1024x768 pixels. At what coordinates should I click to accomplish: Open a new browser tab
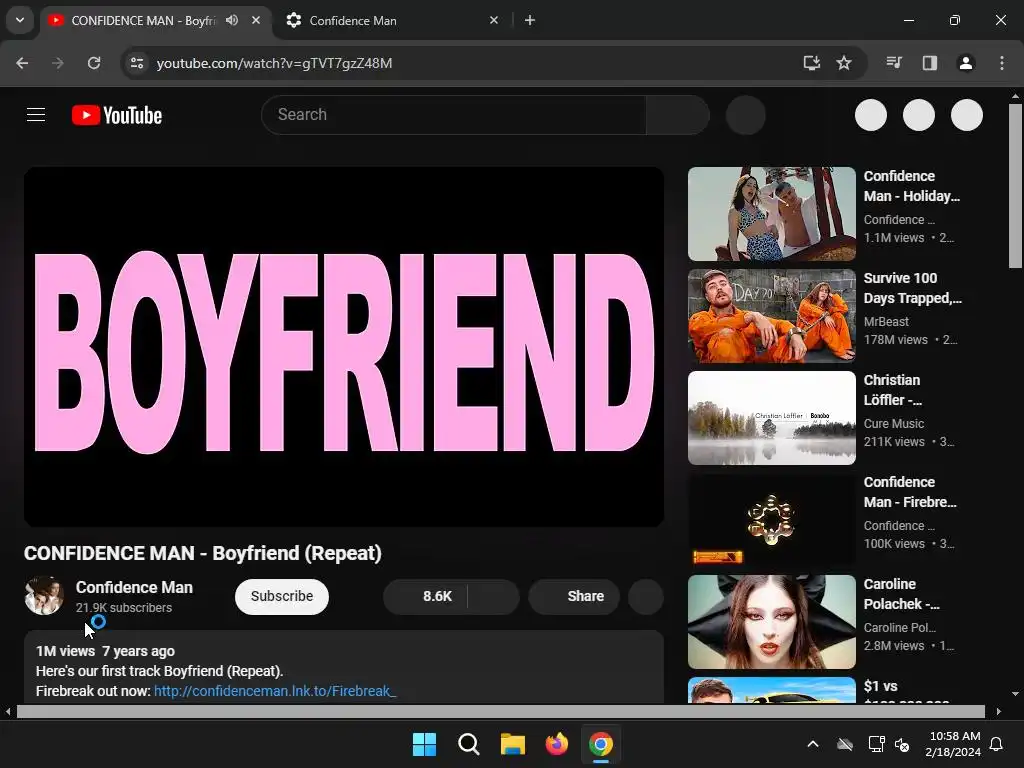click(530, 20)
